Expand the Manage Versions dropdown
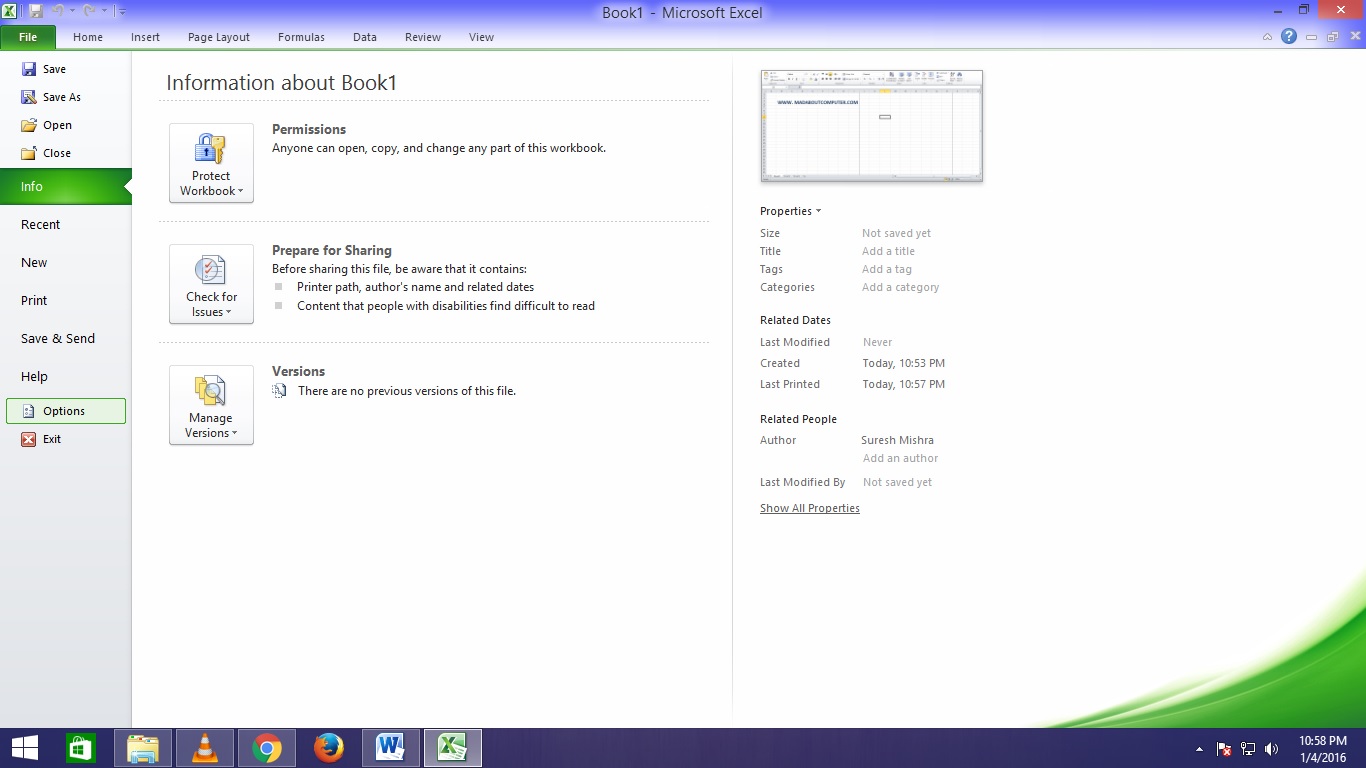 point(211,405)
